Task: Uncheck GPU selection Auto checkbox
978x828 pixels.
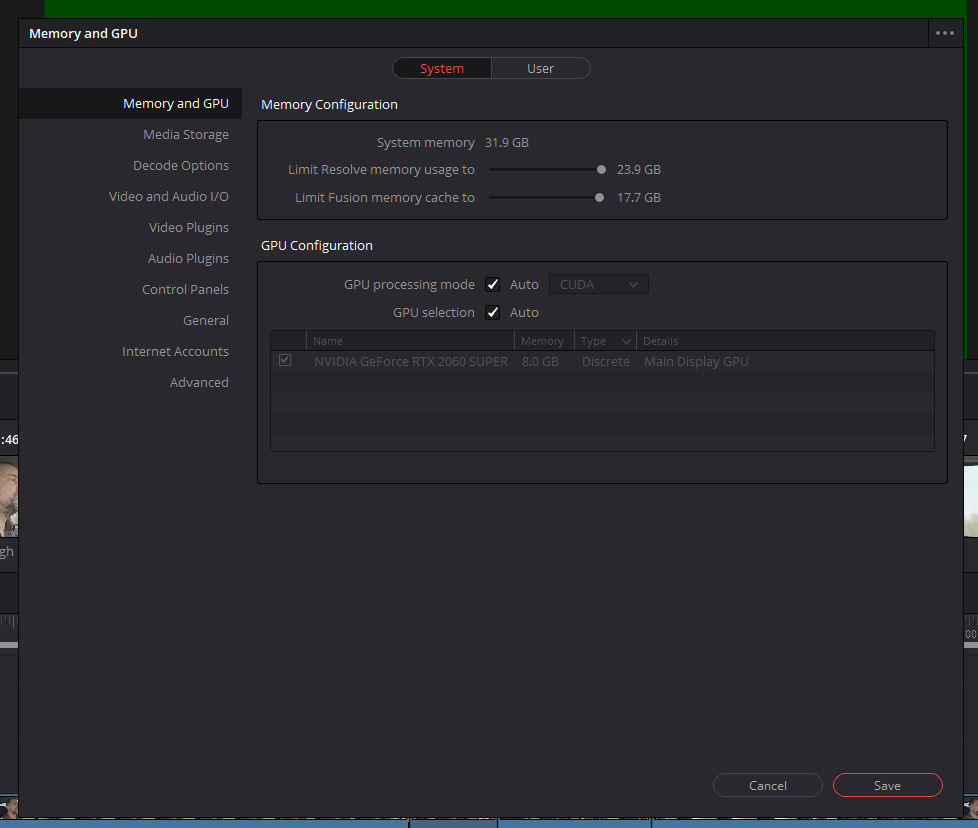Action: (x=493, y=312)
